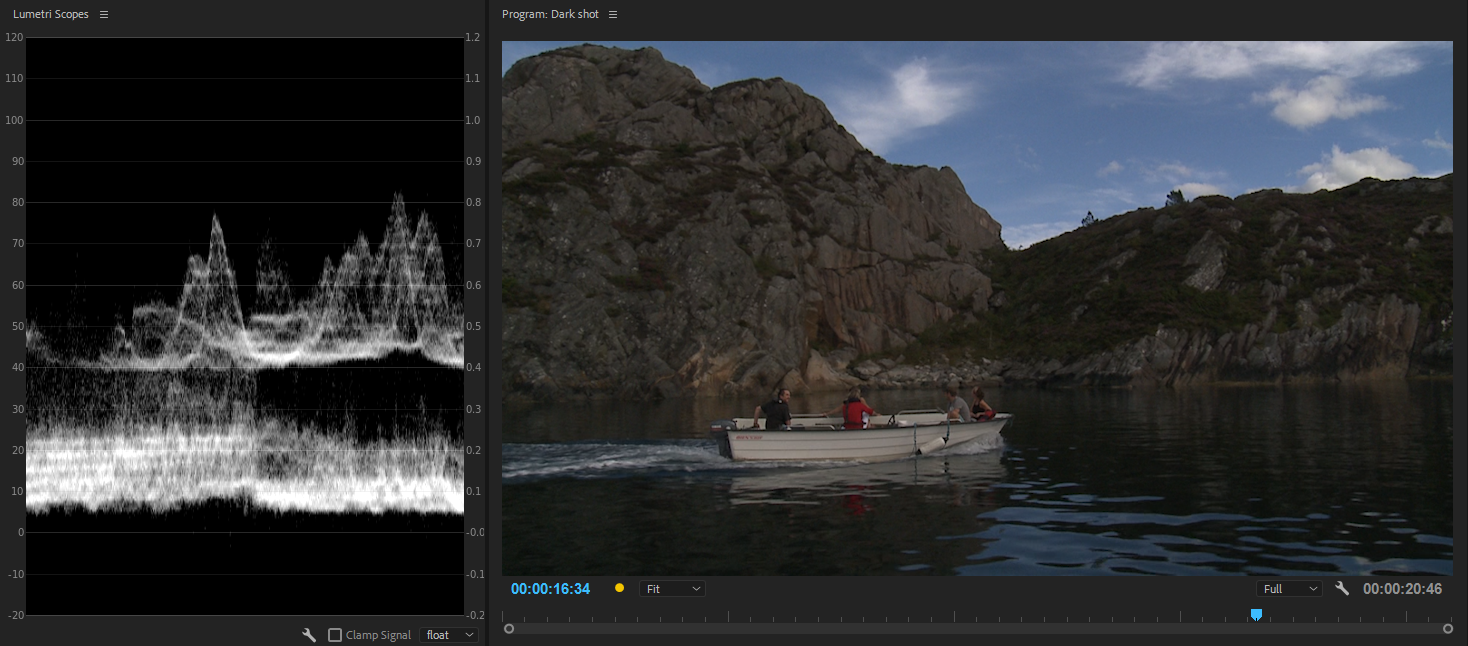Open the float bit-depth dropdown
Screen dimensions: 1468x646
click(450, 635)
